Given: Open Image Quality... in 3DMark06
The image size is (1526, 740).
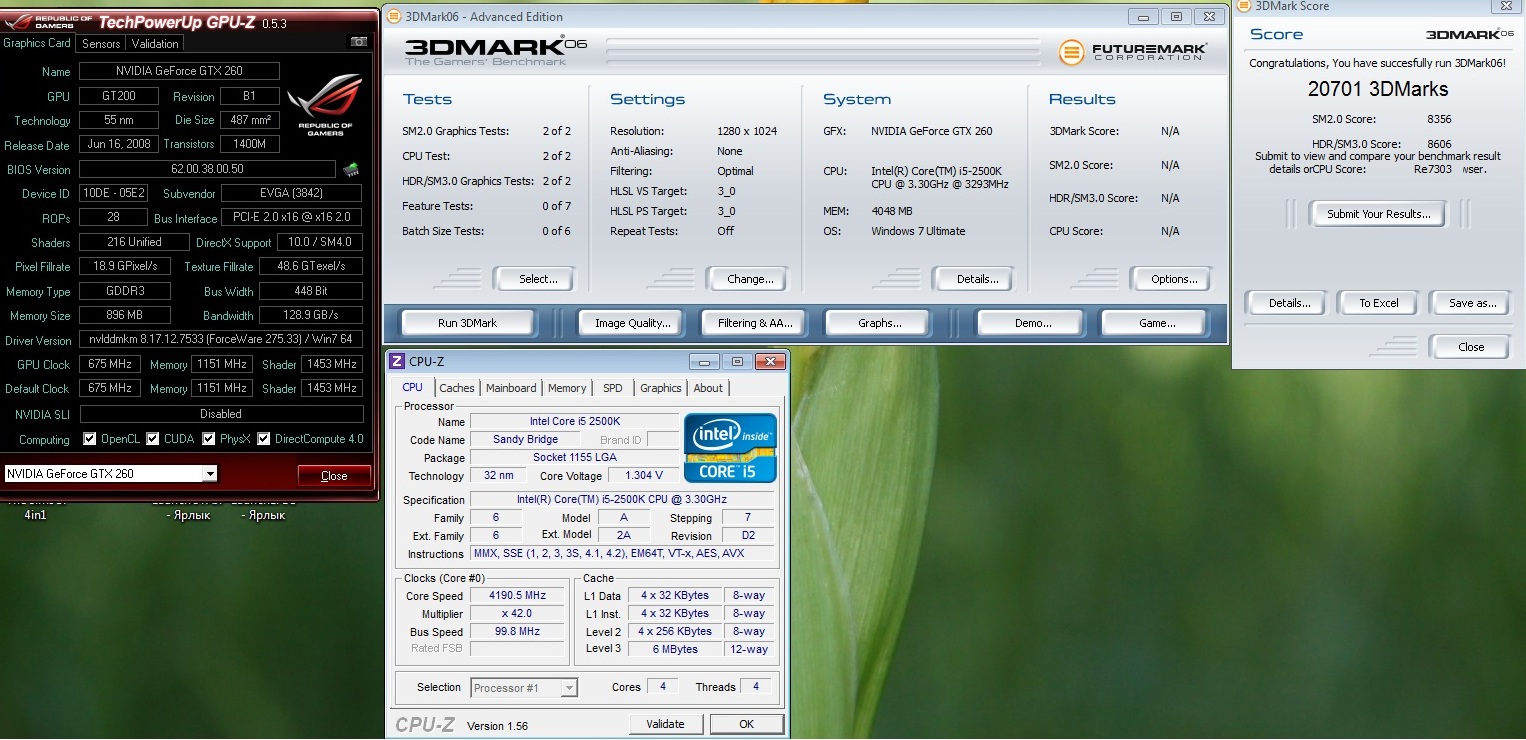Looking at the screenshot, I should click(632, 323).
